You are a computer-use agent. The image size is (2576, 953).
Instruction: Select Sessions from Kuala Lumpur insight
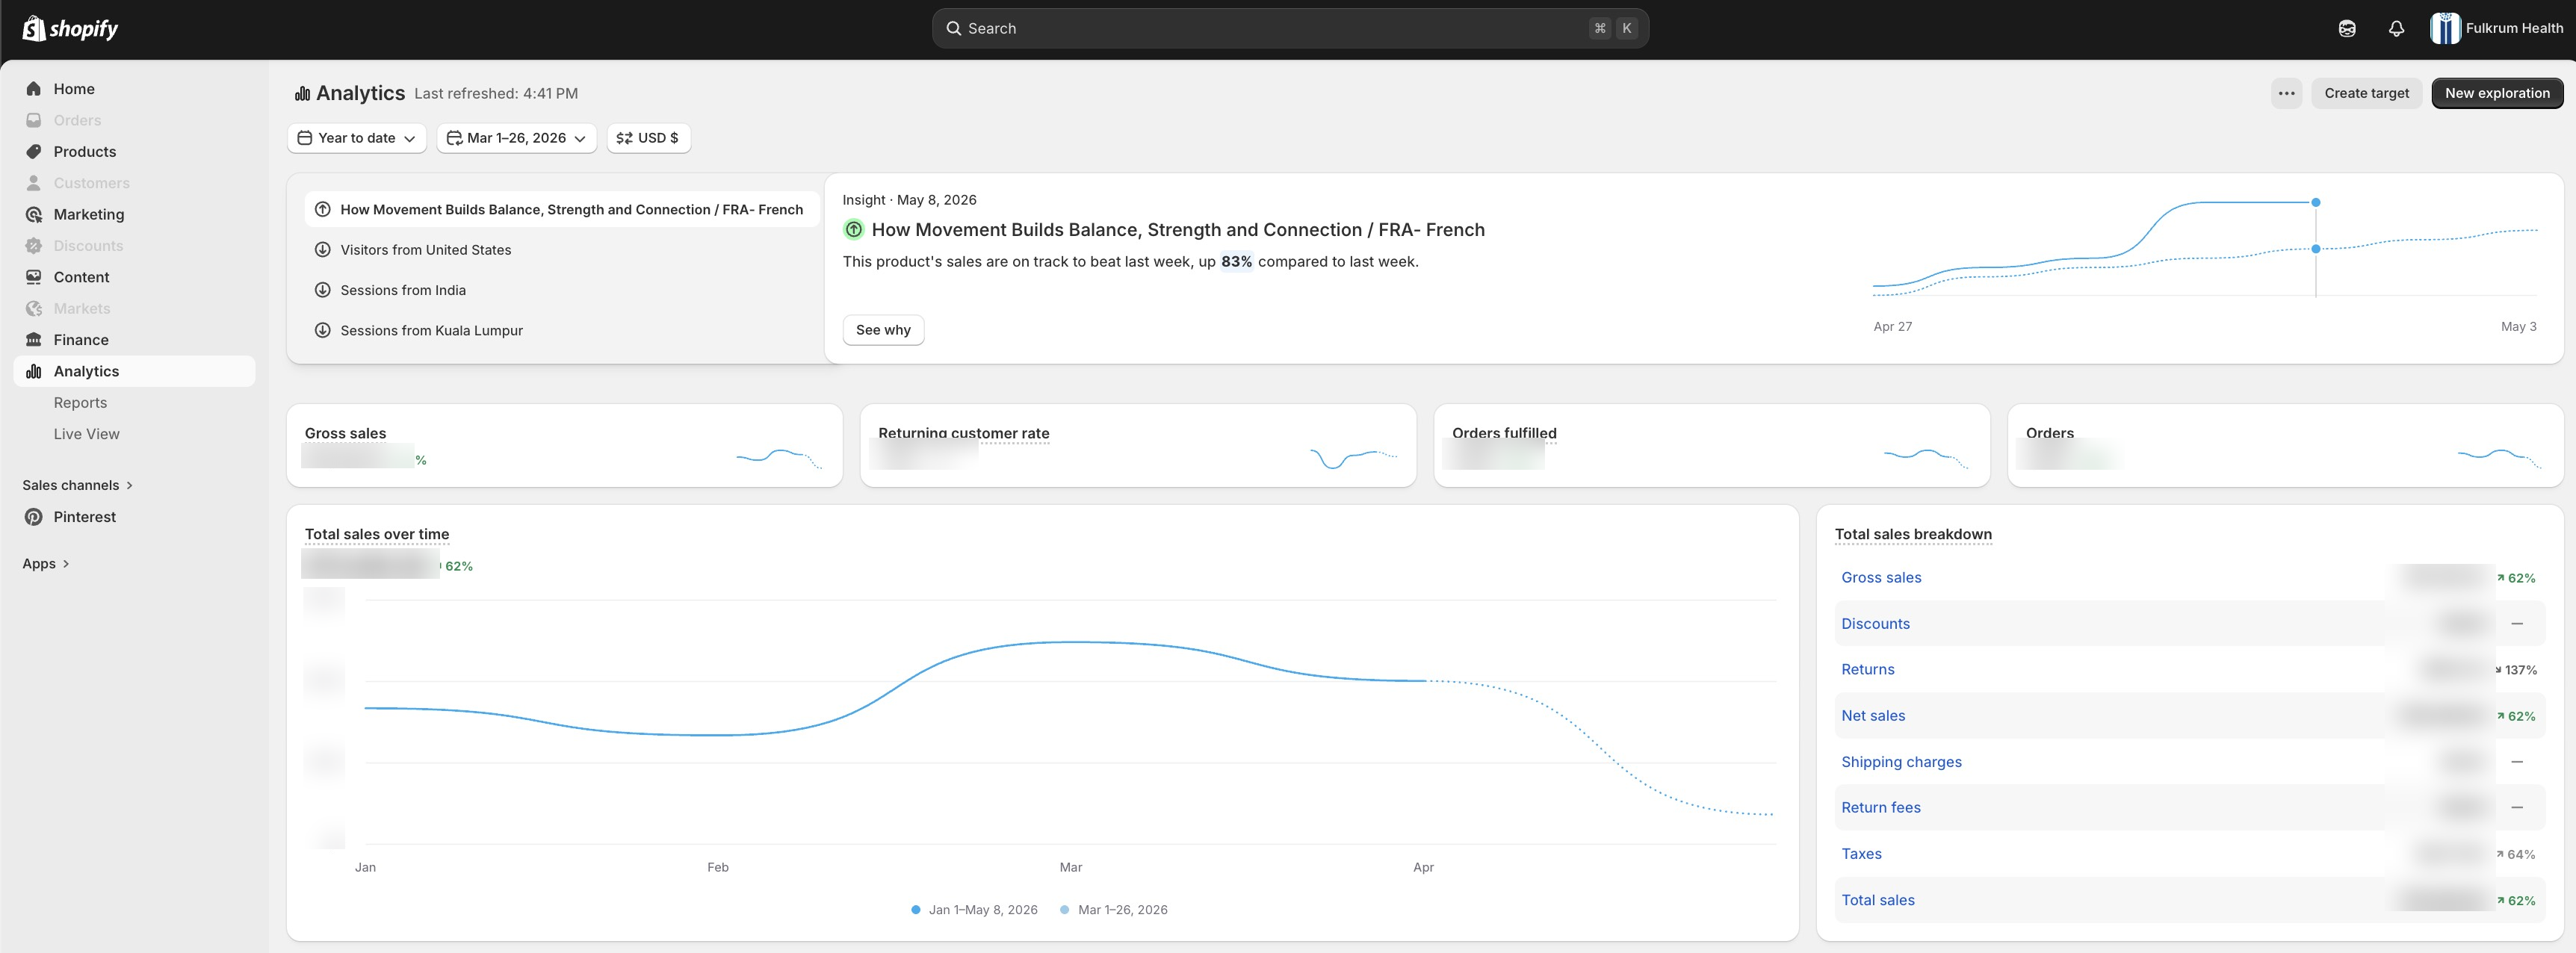561,330
